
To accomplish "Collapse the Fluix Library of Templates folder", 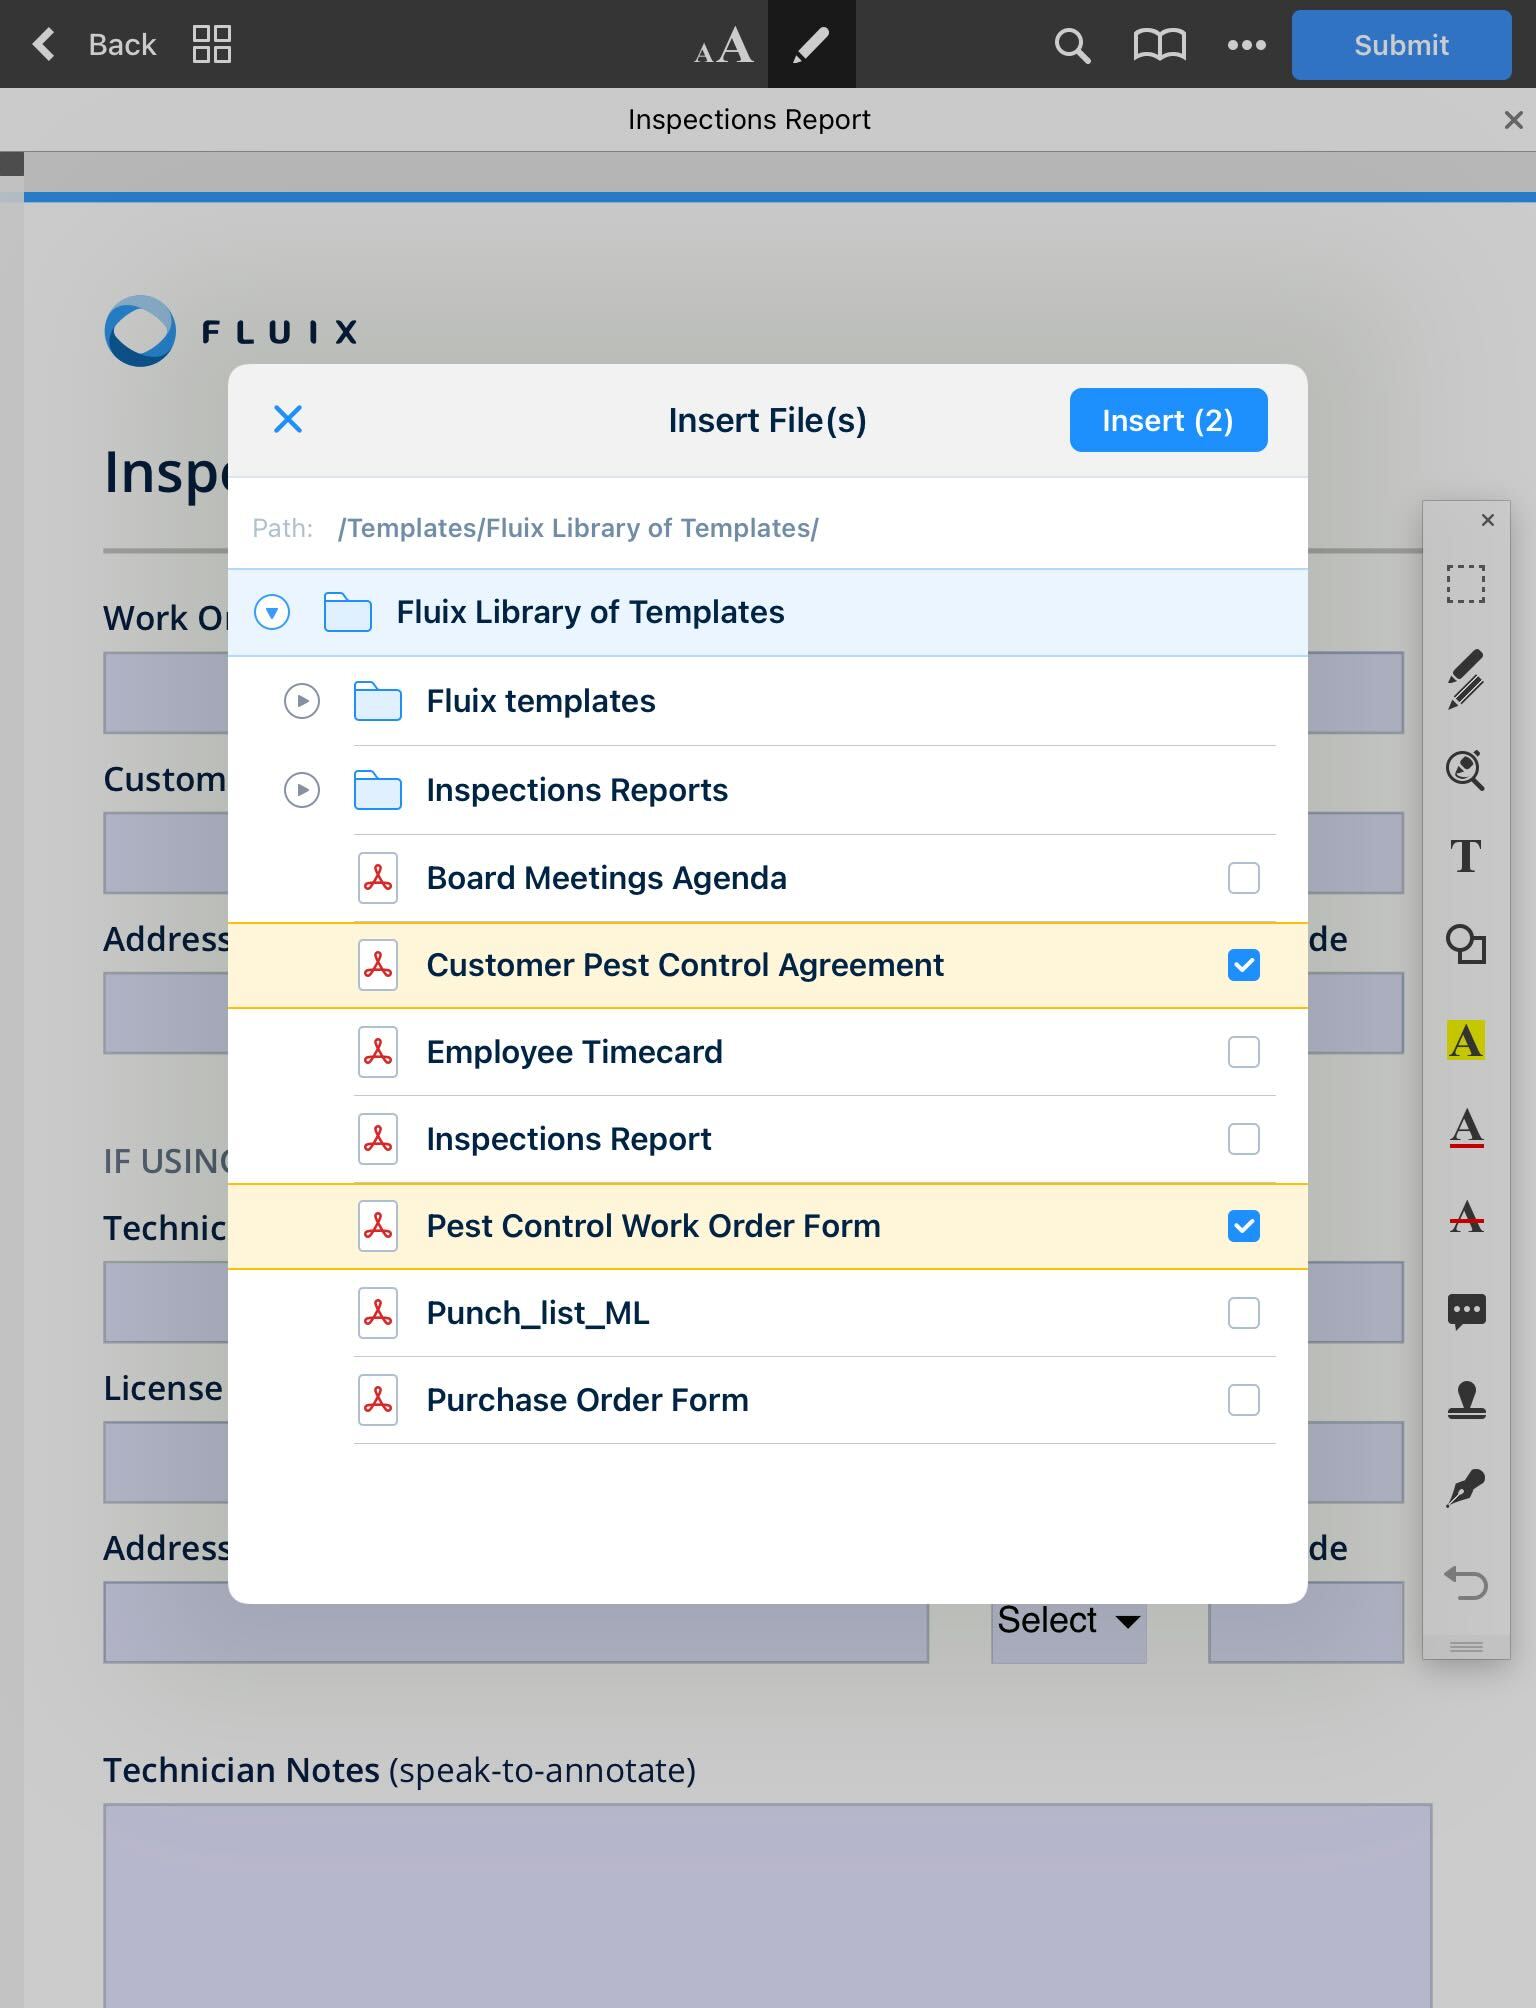I will tap(272, 612).
